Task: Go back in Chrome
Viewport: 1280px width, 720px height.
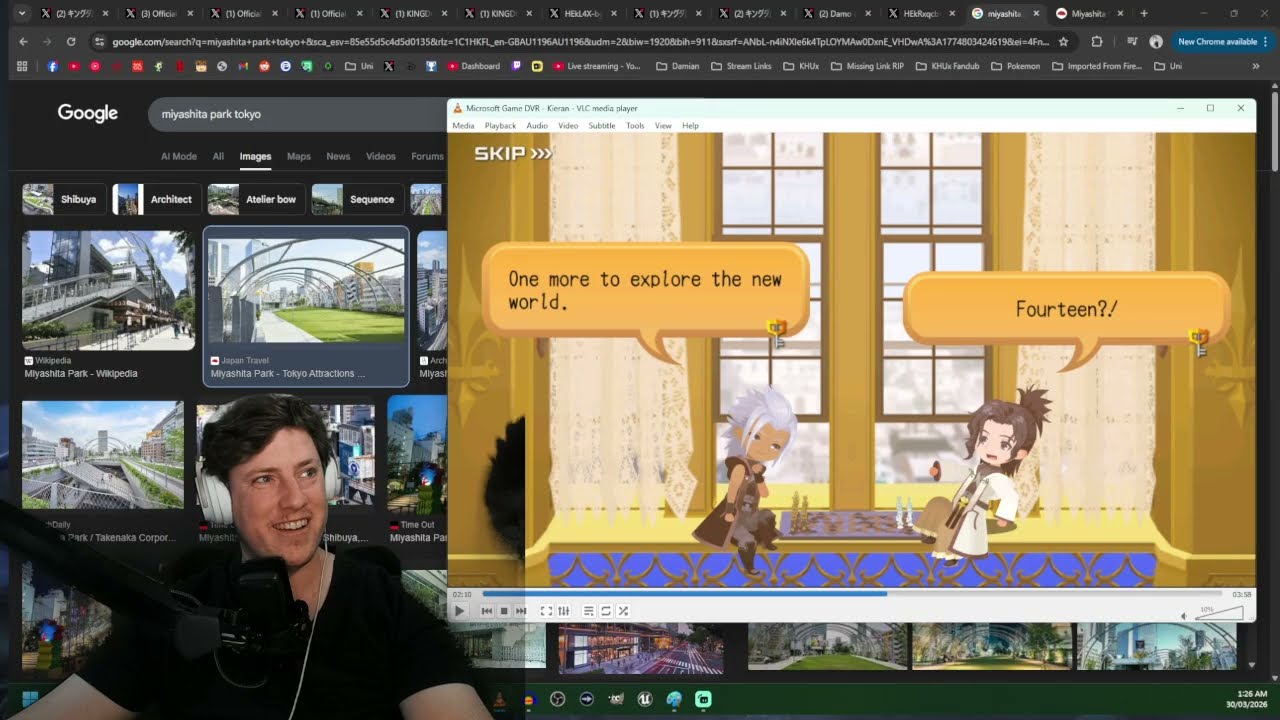Action: (x=23, y=42)
